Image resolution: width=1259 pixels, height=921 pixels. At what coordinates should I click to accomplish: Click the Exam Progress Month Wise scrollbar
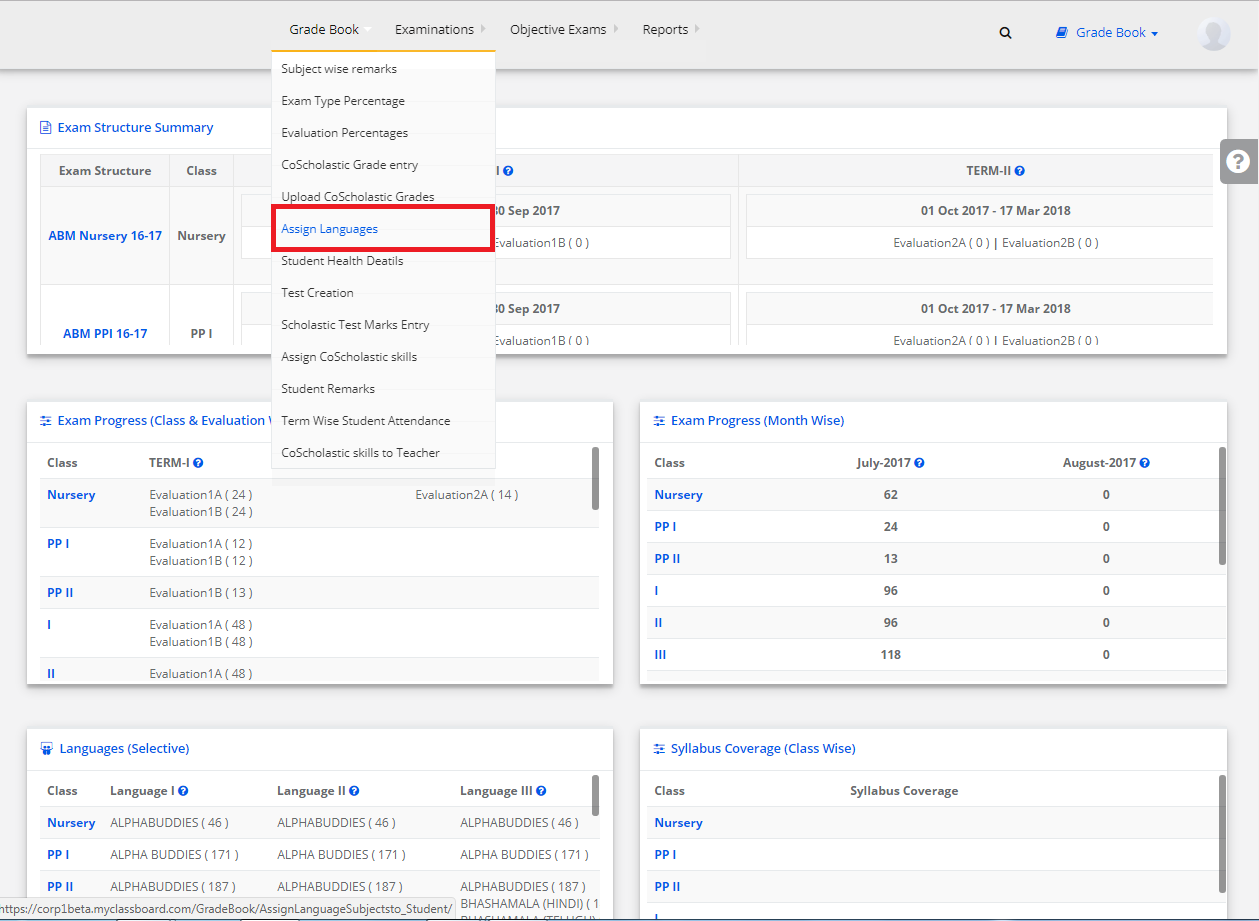[x=1222, y=505]
